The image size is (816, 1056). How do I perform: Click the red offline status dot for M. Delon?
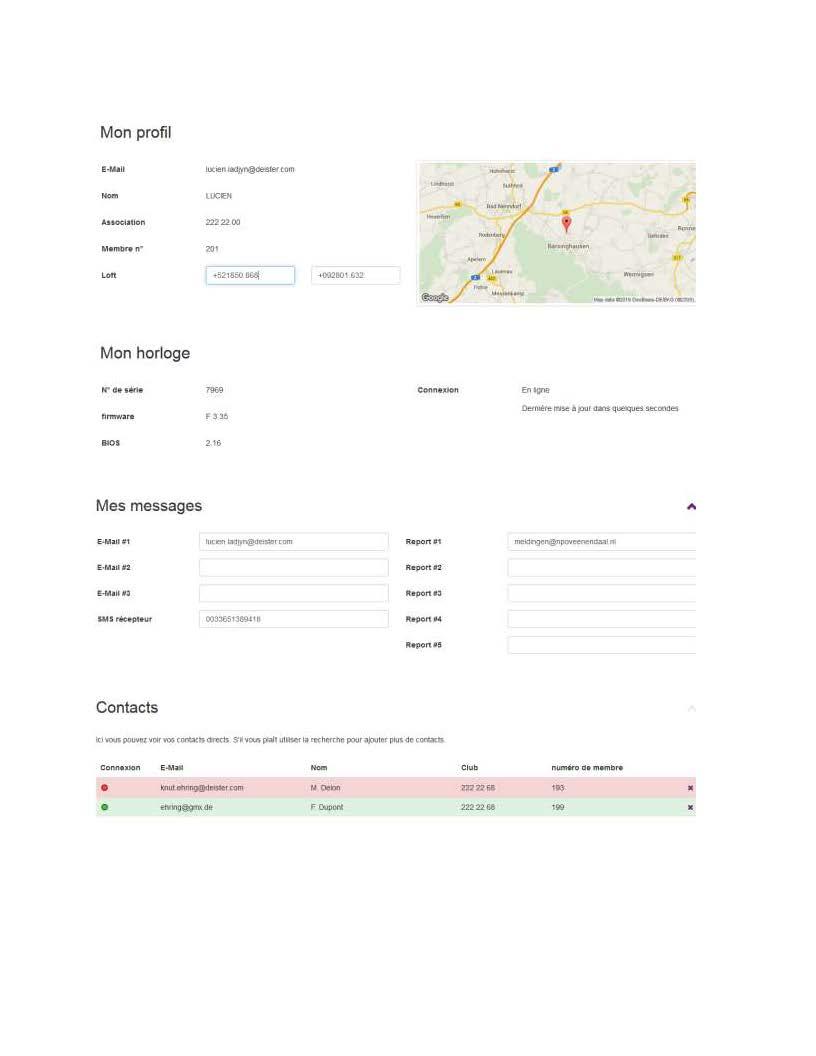click(x=104, y=787)
